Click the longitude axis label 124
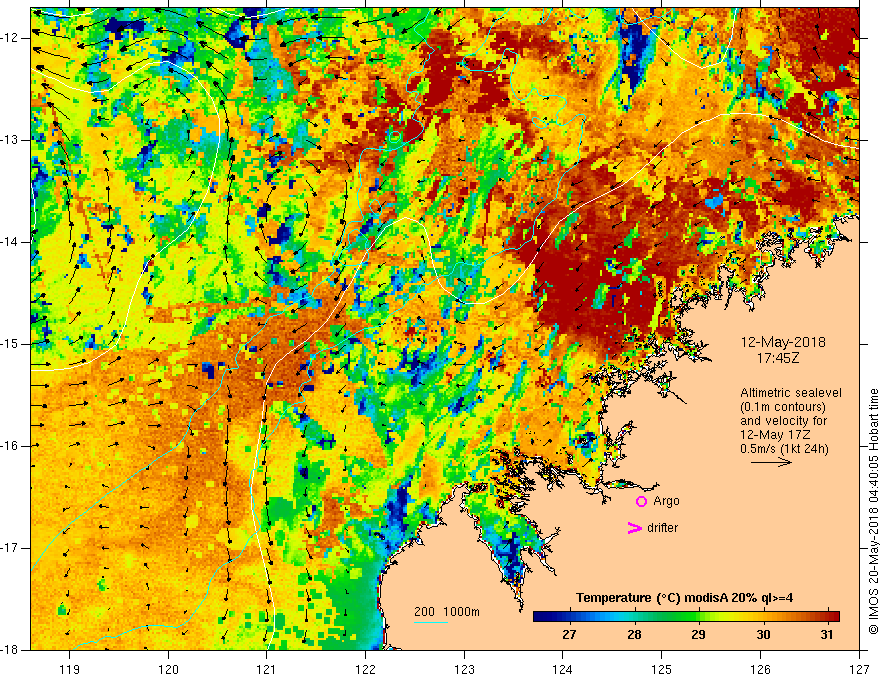 tap(563, 669)
